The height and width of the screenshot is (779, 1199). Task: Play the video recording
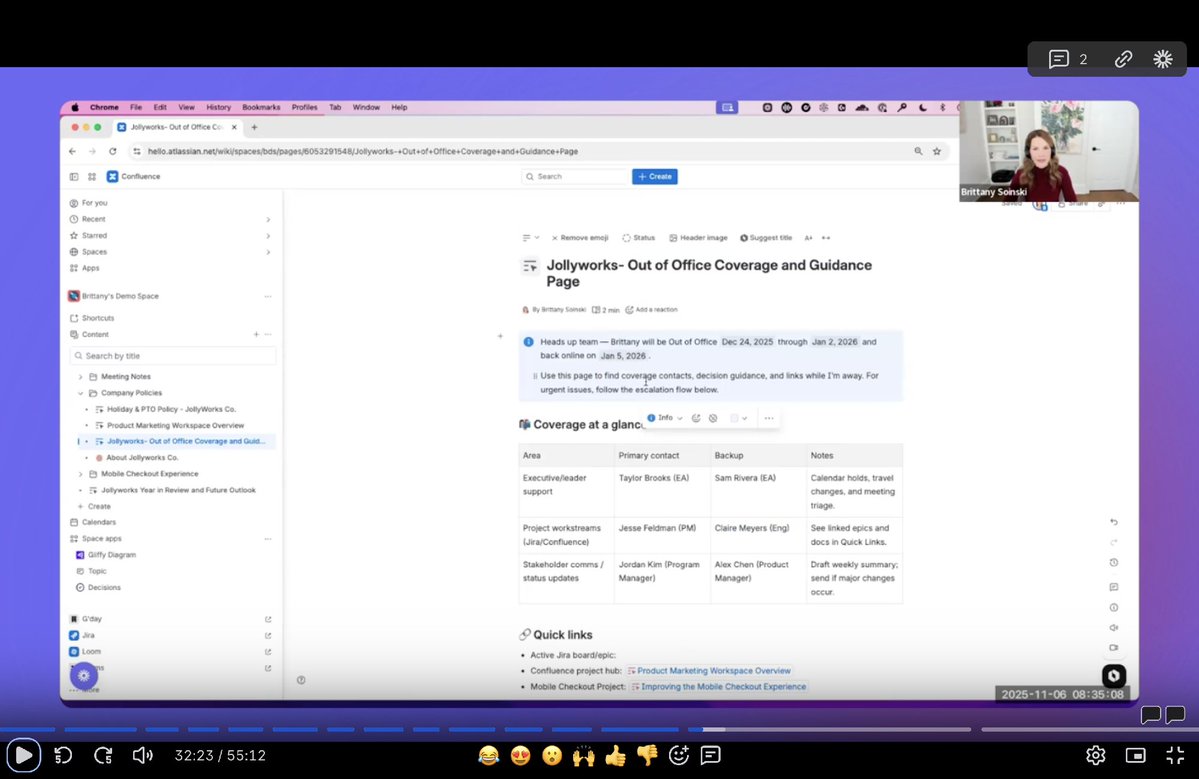click(24, 755)
